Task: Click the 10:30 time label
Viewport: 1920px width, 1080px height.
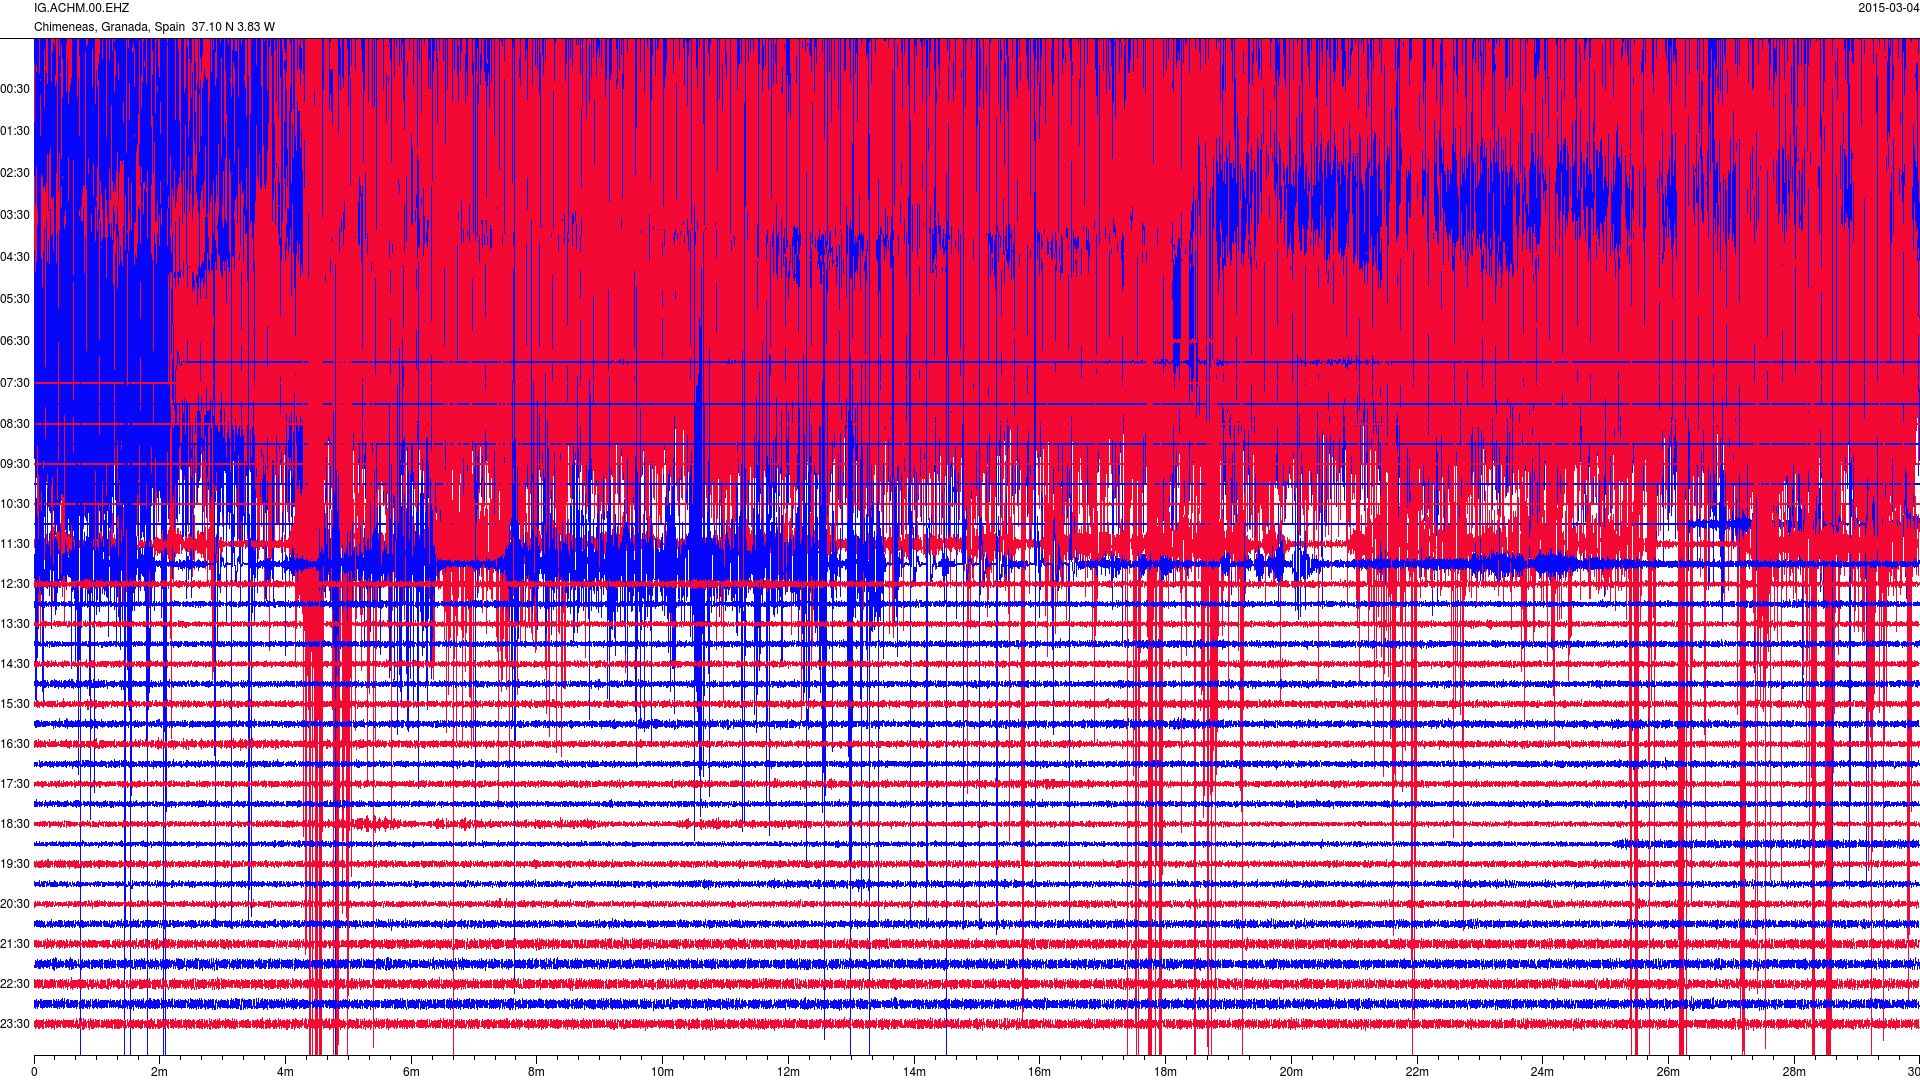Action: tap(15, 504)
